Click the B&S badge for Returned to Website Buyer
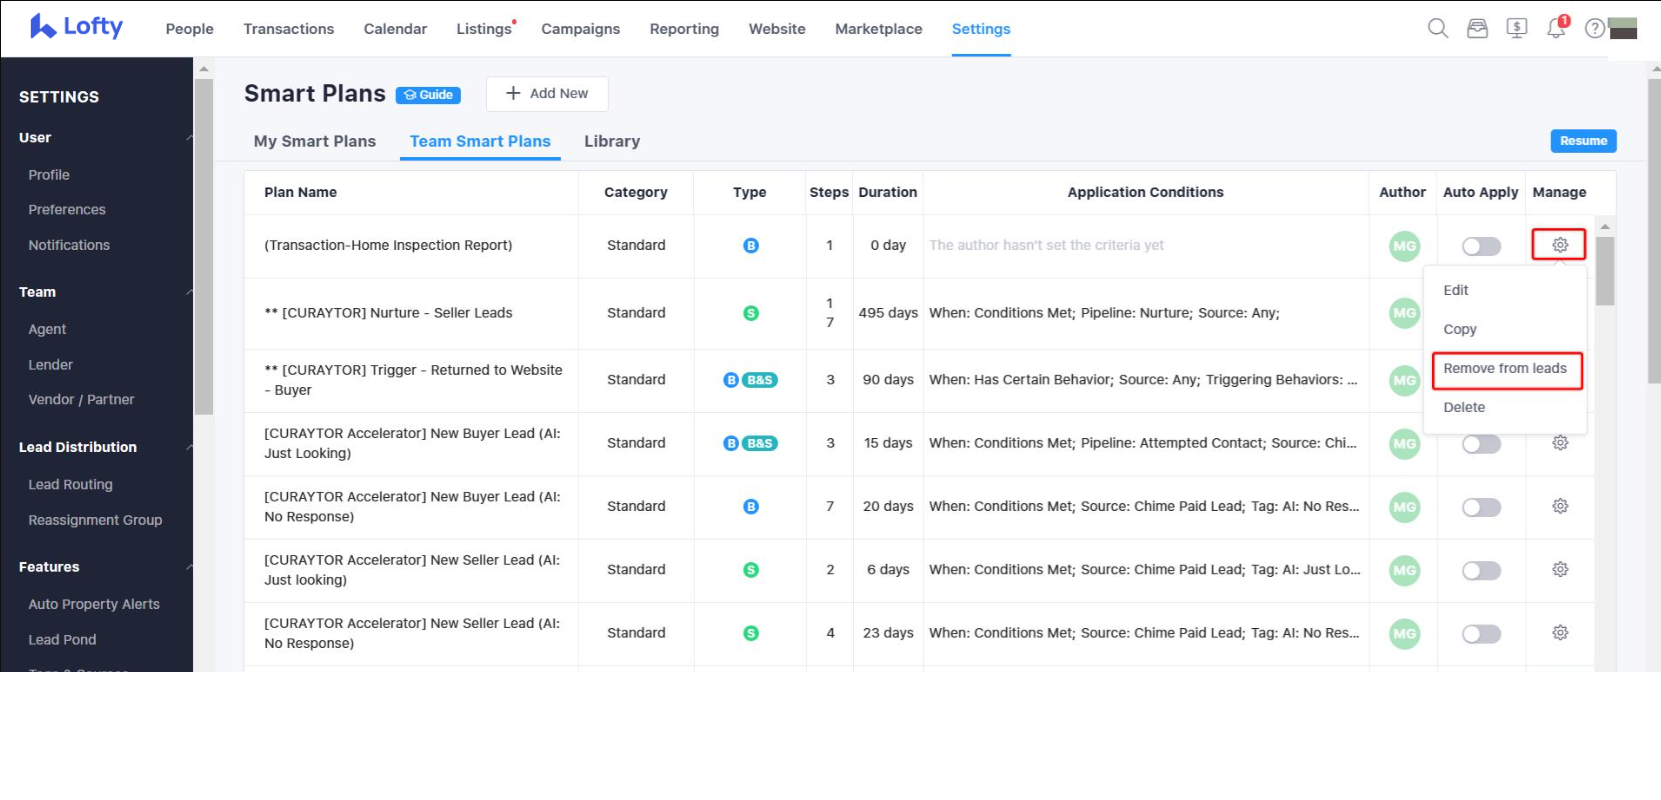The width and height of the screenshot is (1661, 800). coord(760,380)
